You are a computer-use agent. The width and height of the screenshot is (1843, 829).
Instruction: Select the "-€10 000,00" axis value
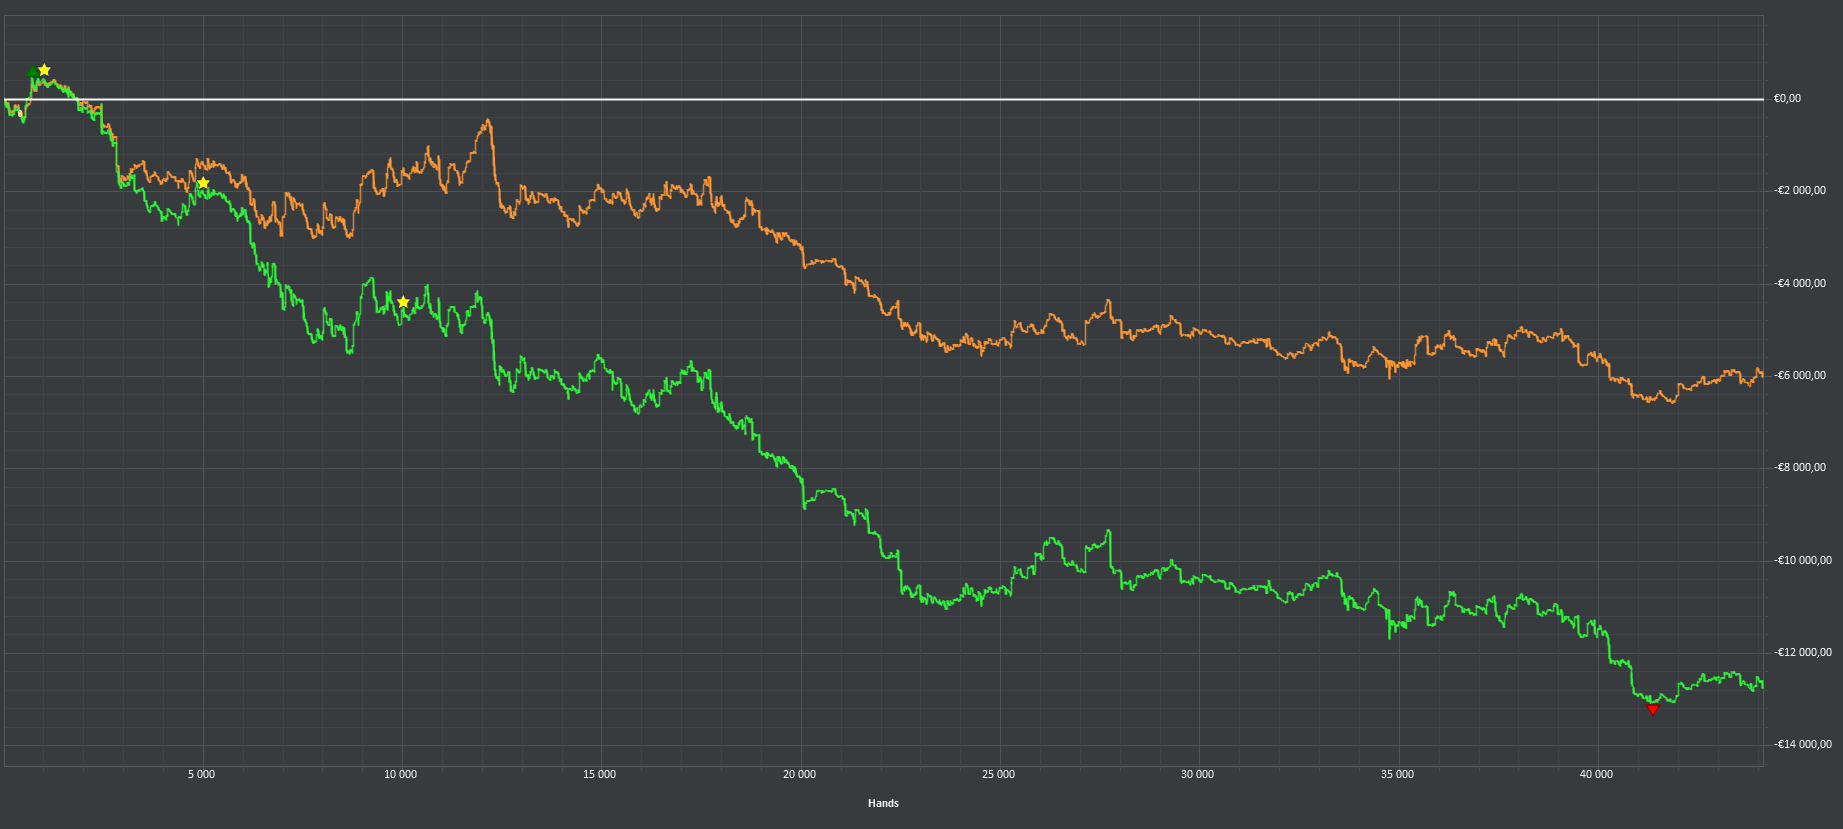coord(1803,560)
